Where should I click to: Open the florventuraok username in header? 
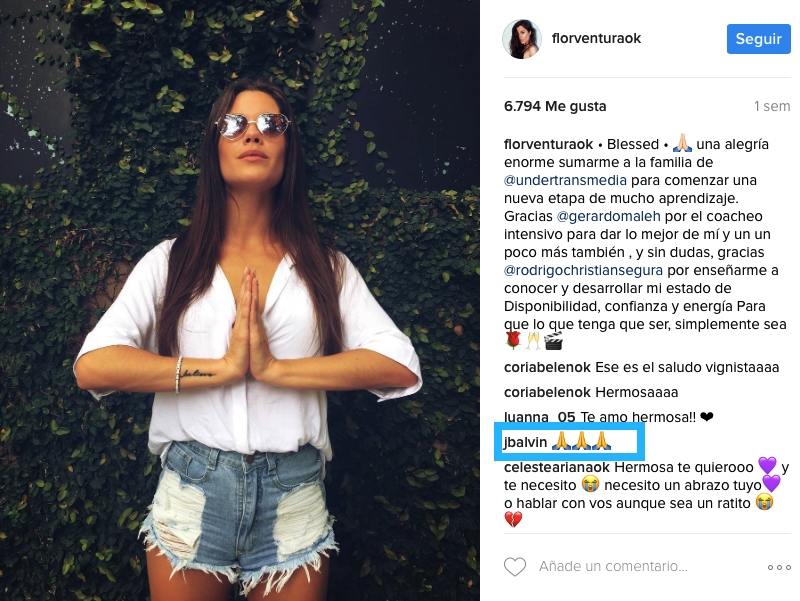[596, 38]
